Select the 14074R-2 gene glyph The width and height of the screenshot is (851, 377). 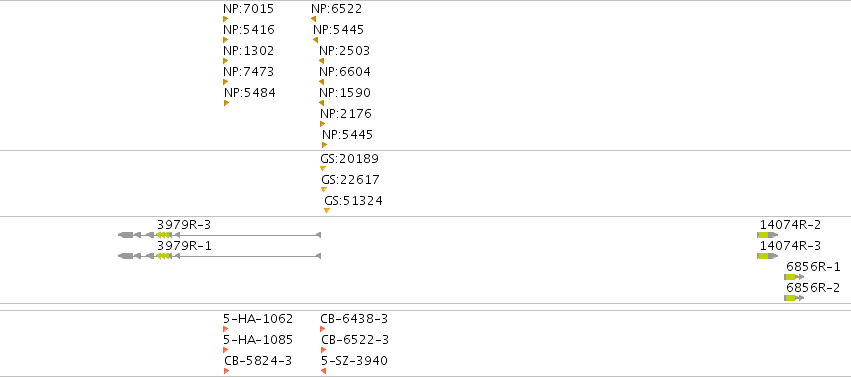click(767, 235)
